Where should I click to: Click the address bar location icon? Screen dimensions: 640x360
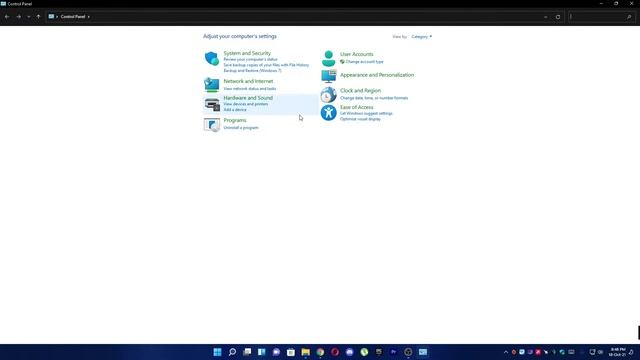click(x=51, y=17)
